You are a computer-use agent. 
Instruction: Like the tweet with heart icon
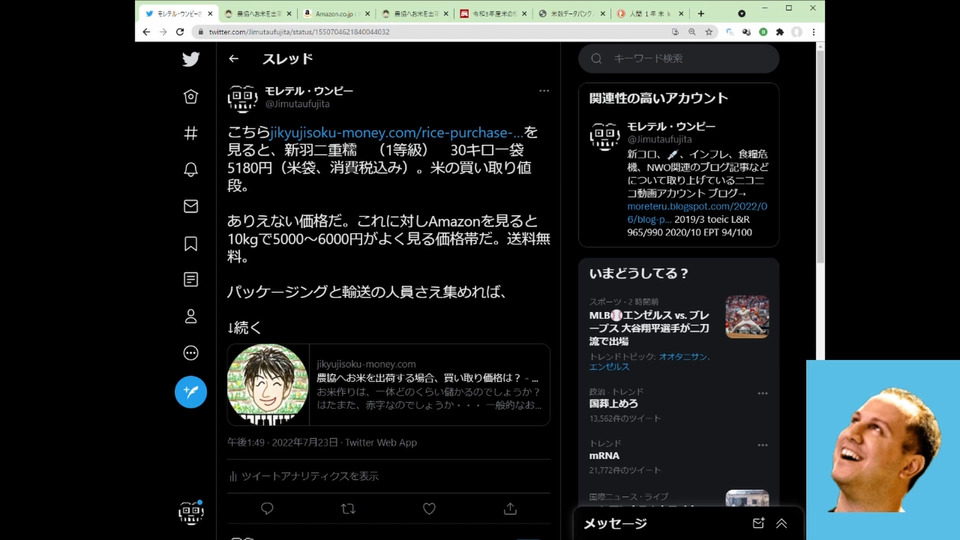[429, 508]
